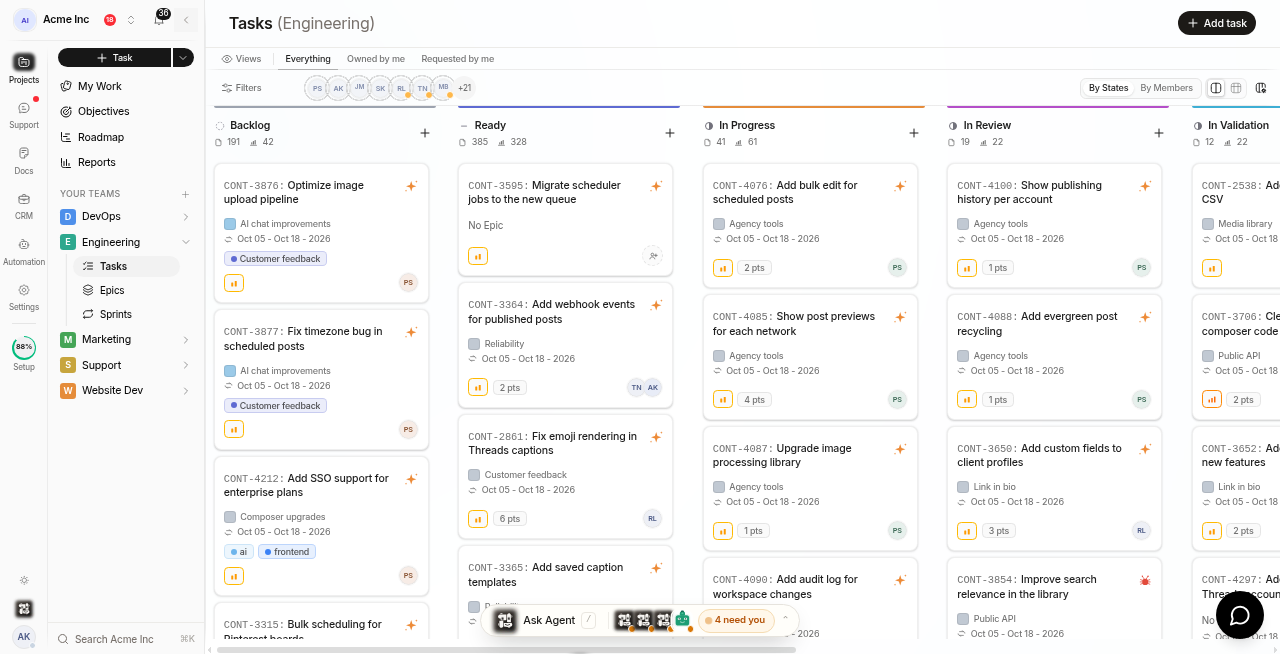Open Support in the left rail
The image size is (1280, 654).
pyautogui.click(x=24, y=114)
